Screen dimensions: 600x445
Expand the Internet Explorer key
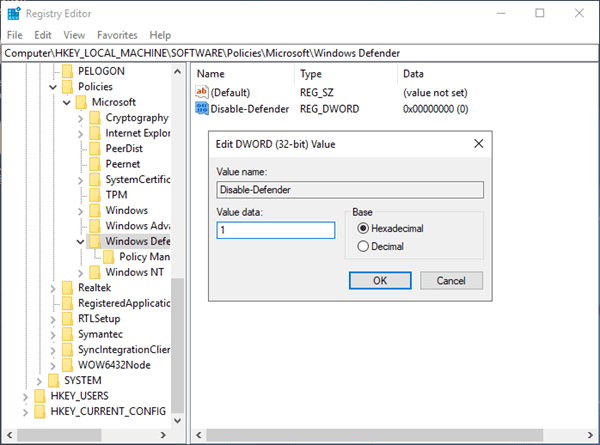tap(80, 134)
